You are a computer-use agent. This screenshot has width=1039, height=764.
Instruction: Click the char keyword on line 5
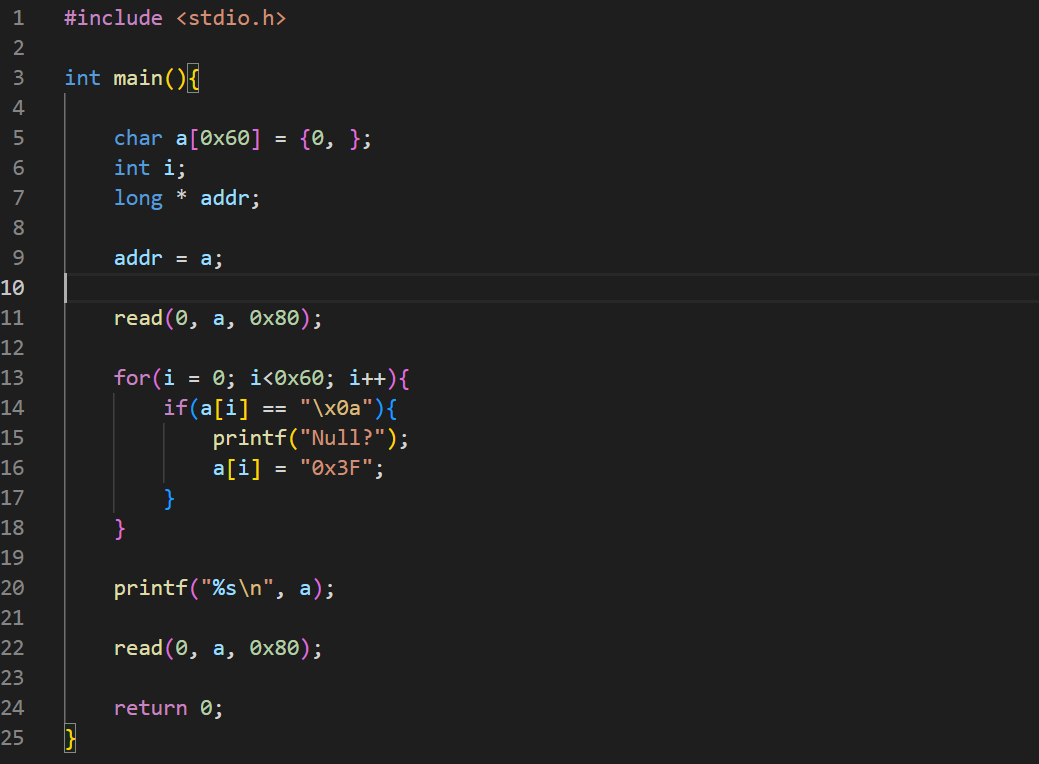(x=138, y=138)
